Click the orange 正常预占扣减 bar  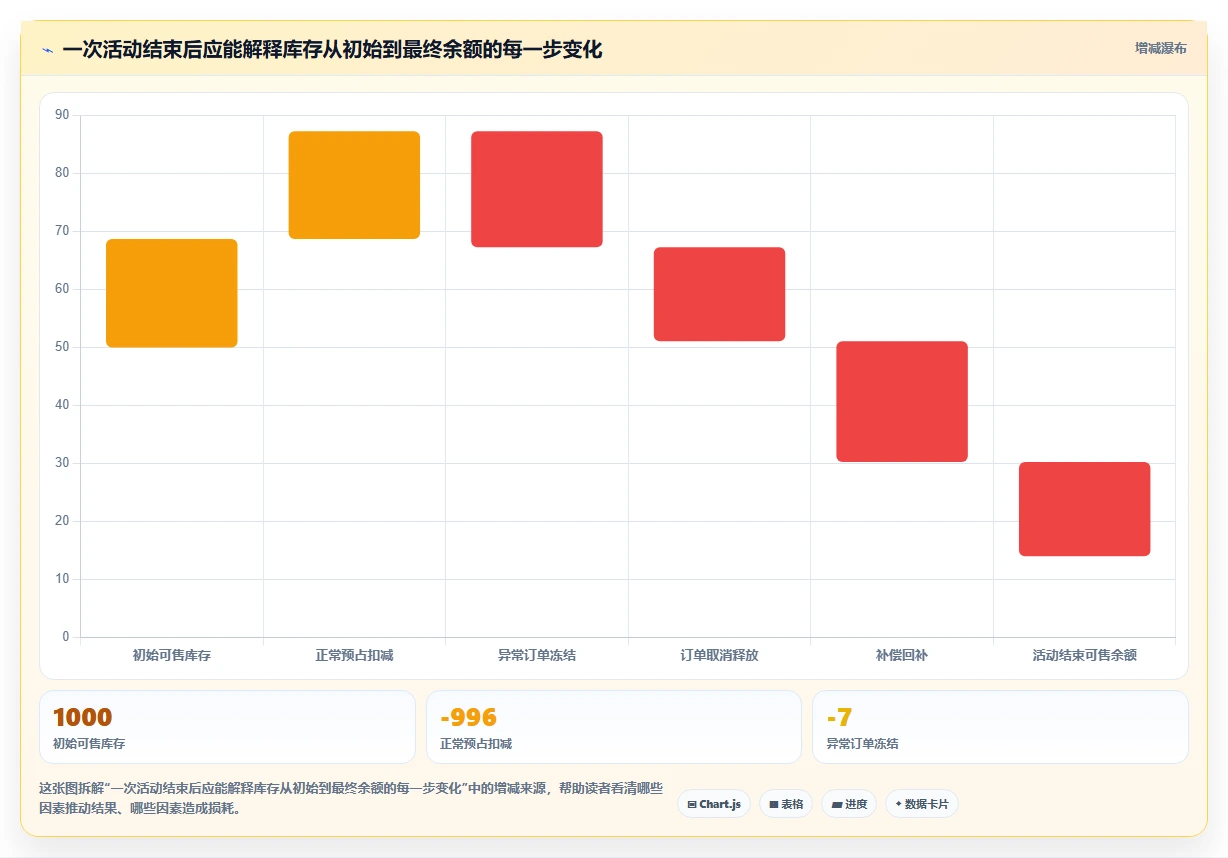coord(354,185)
